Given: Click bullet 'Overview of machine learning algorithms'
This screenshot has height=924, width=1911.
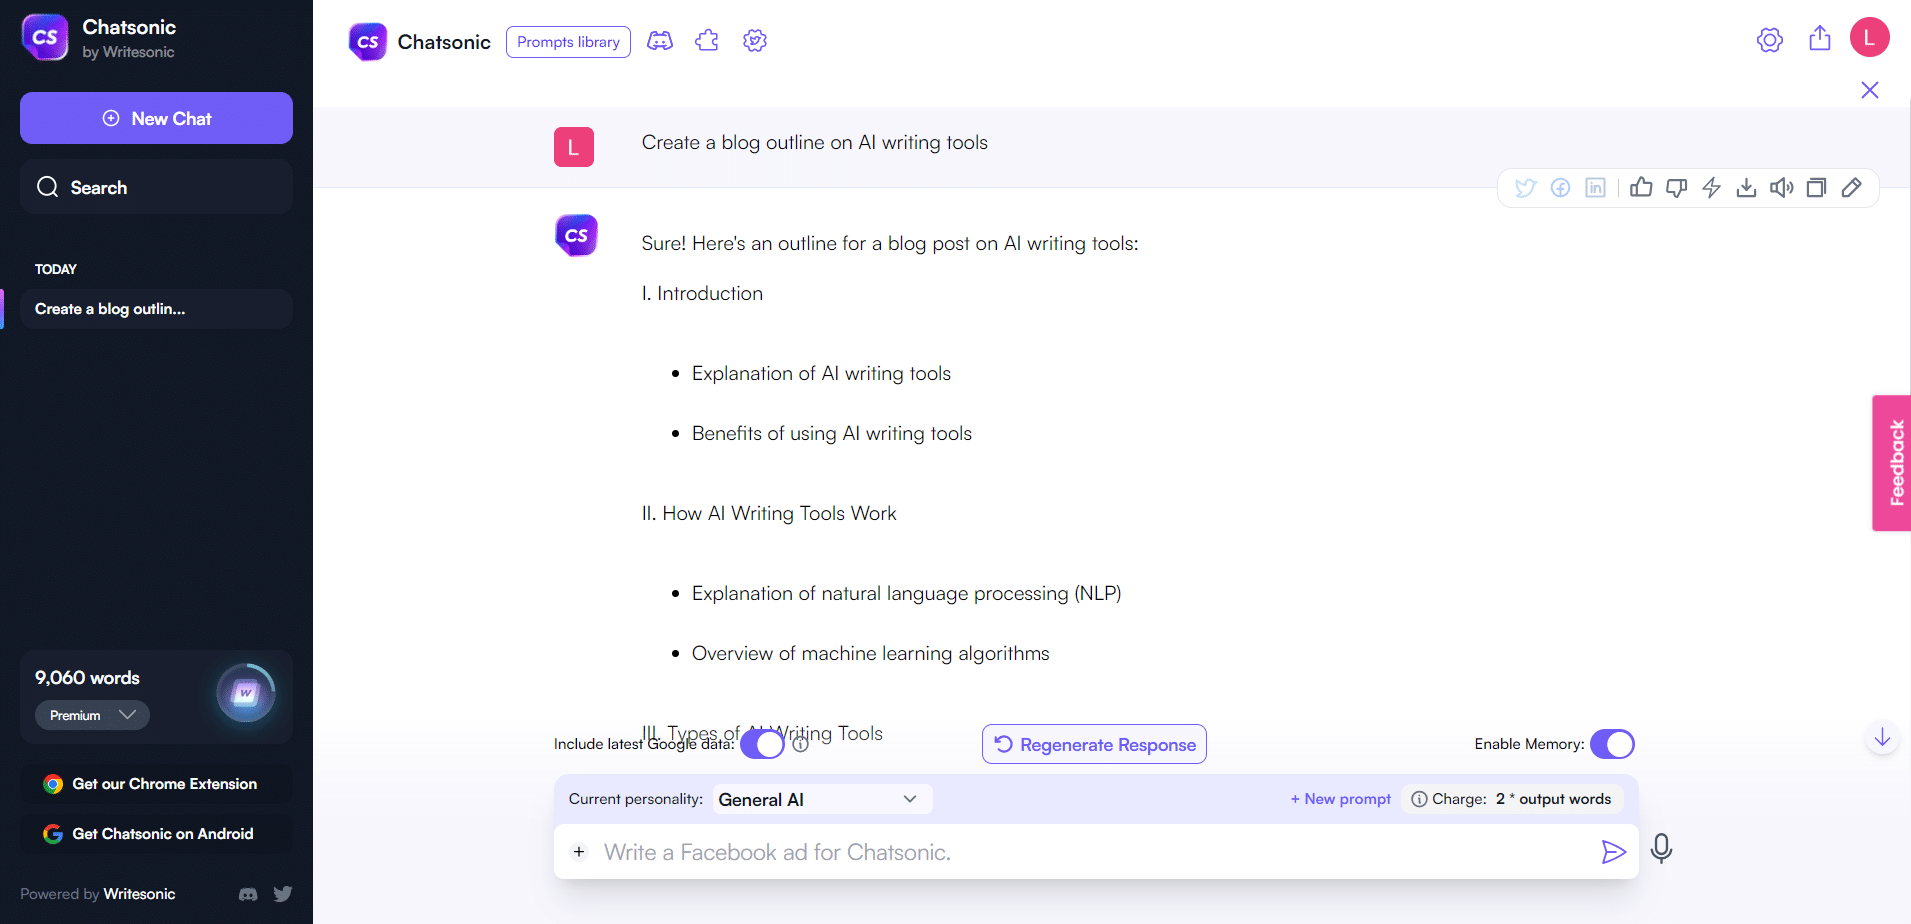Looking at the screenshot, I should click(870, 653).
